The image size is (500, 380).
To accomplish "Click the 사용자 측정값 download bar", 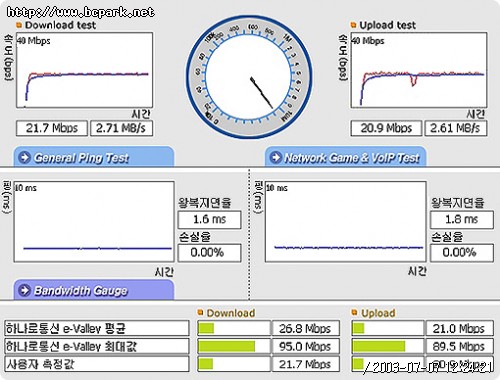I will click(234, 364).
